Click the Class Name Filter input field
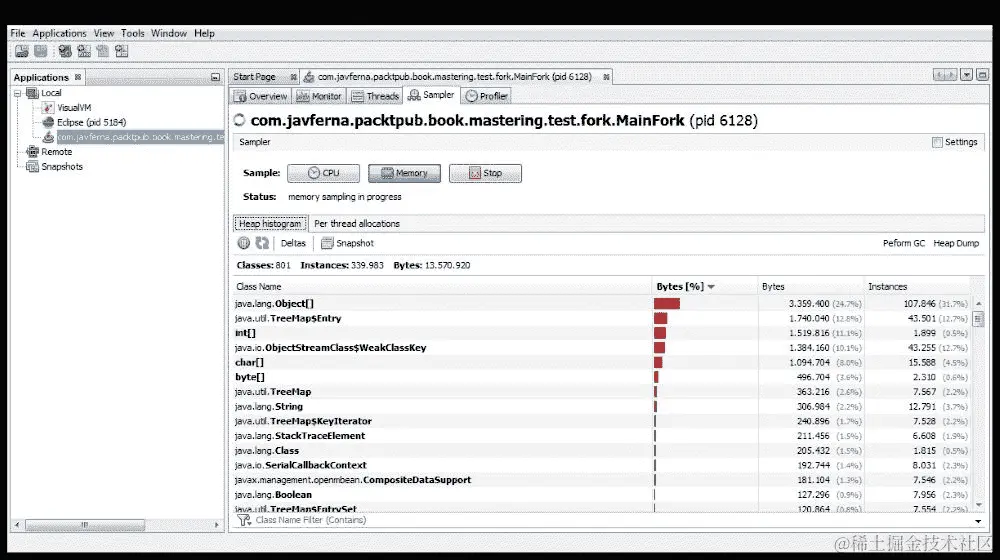Screen dimensions: 1000x560 pos(611,520)
